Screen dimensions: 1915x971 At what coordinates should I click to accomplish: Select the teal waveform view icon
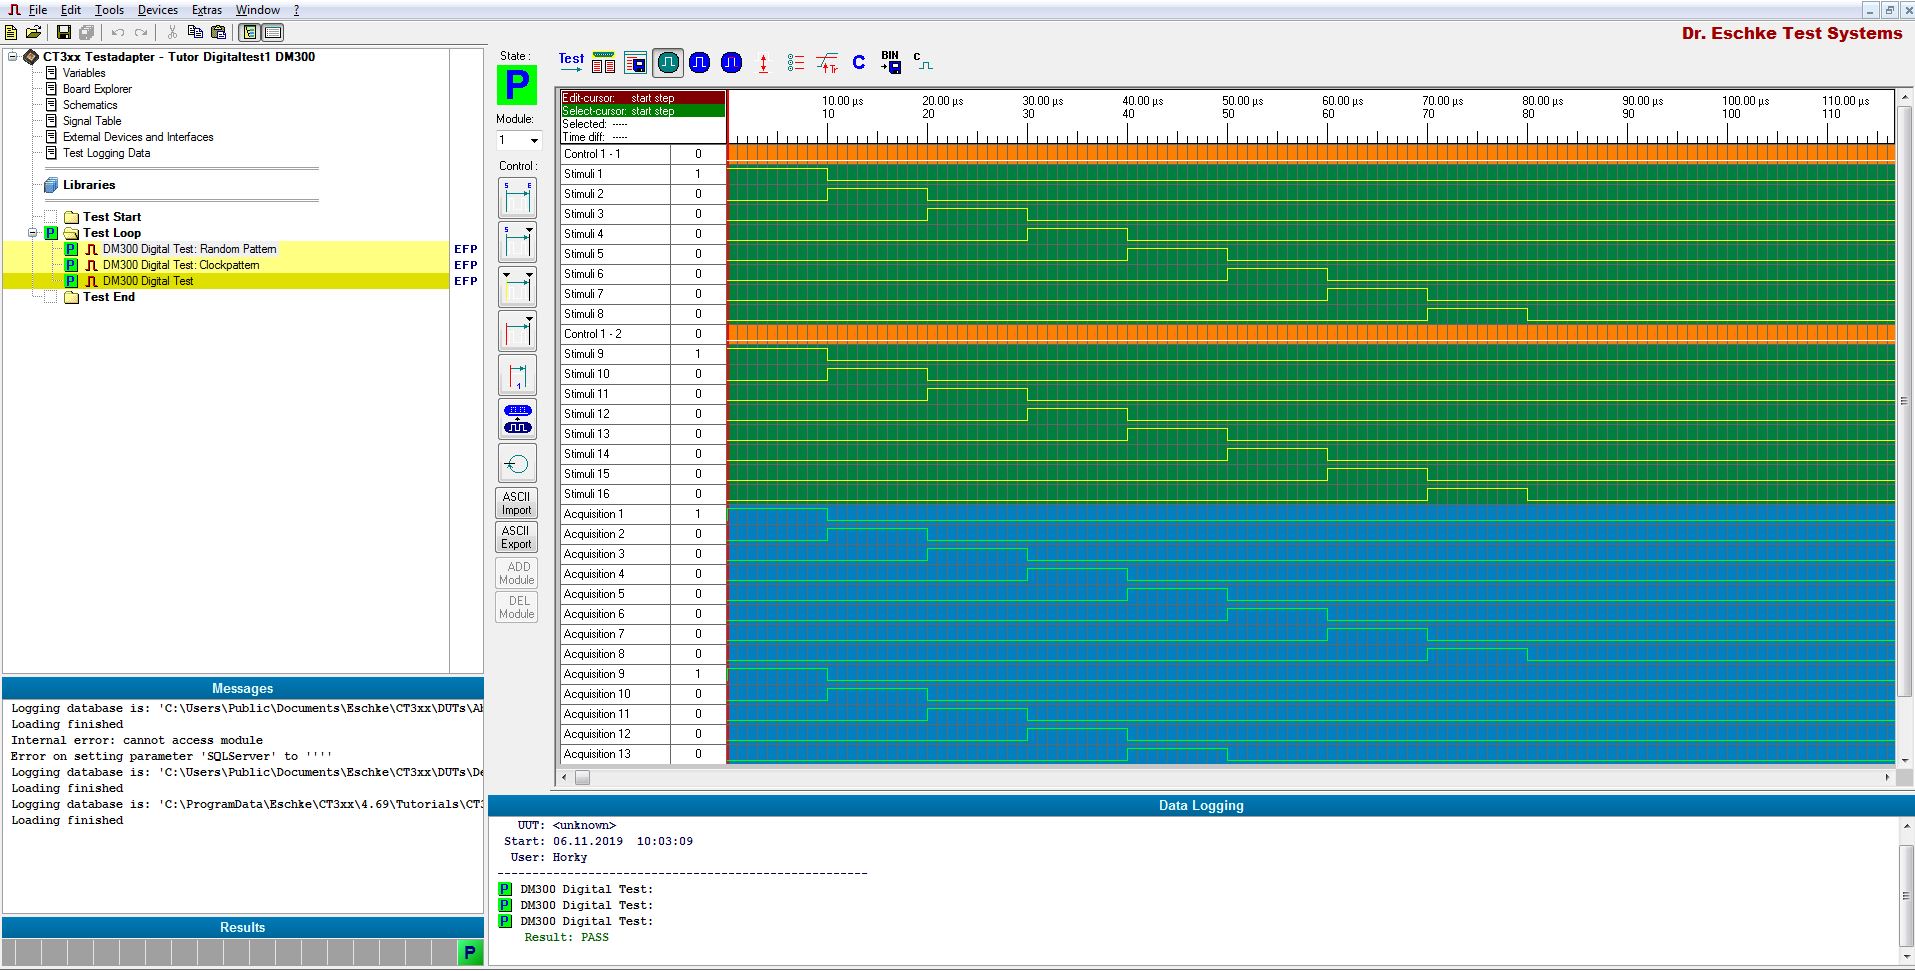667,63
